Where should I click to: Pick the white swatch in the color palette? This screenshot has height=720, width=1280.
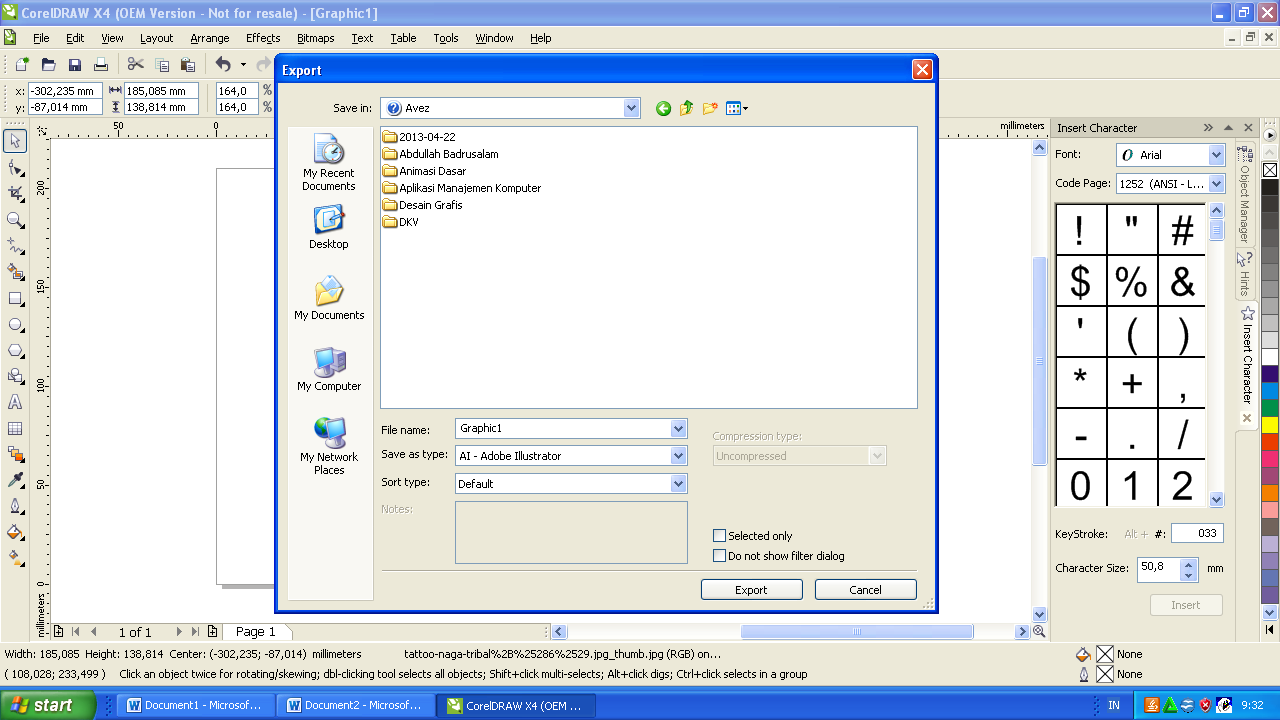(x=1270, y=357)
